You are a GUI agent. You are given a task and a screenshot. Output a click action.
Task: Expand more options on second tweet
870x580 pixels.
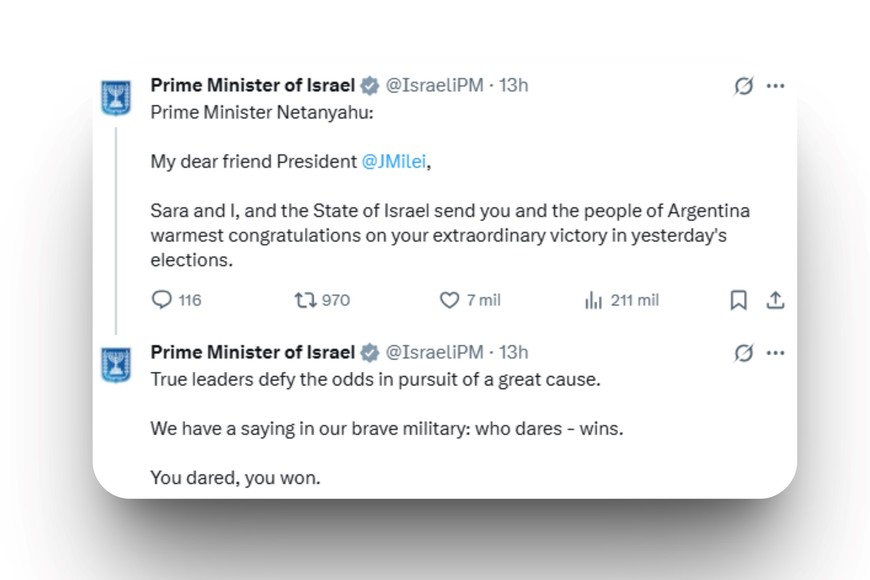click(x=775, y=353)
